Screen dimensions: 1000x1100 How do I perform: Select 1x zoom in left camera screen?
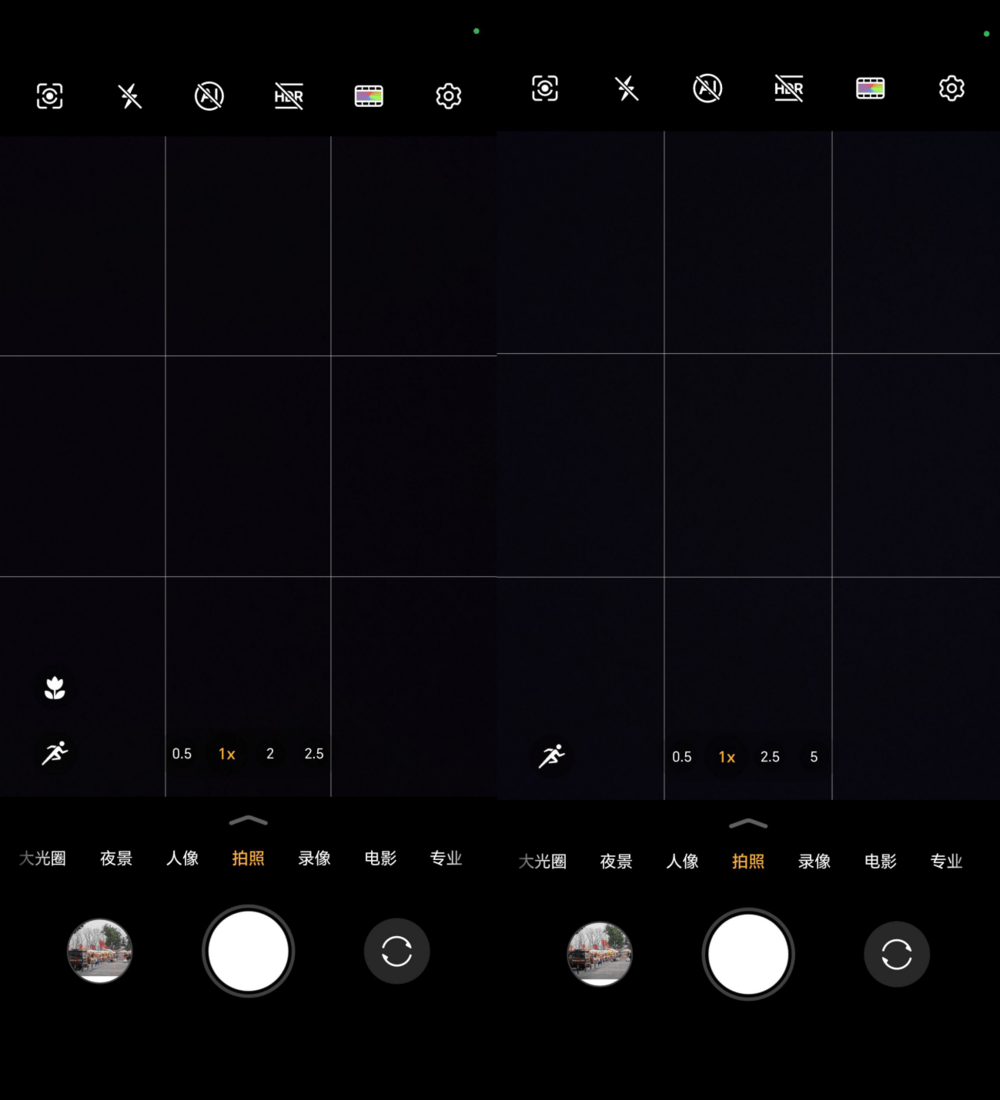(x=227, y=754)
